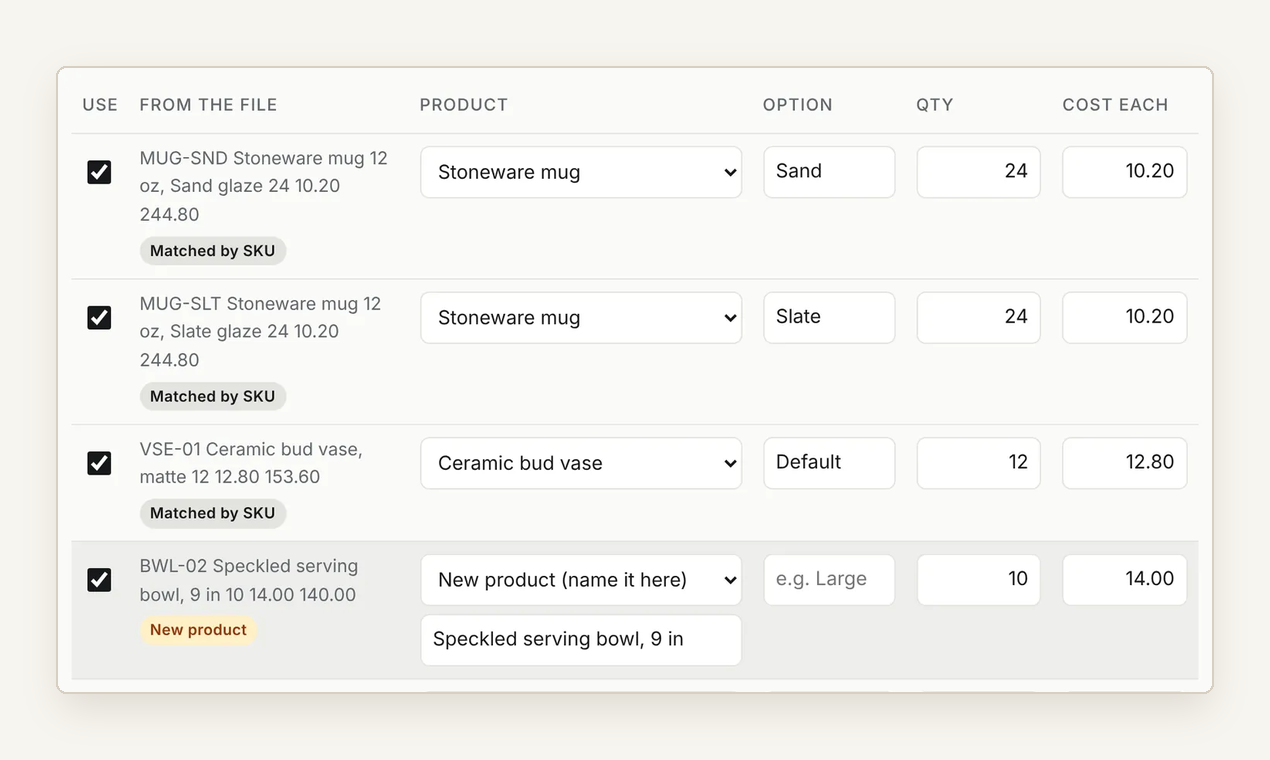Click Matched by SKU badge under MUG-SLT

click(213, 397)
